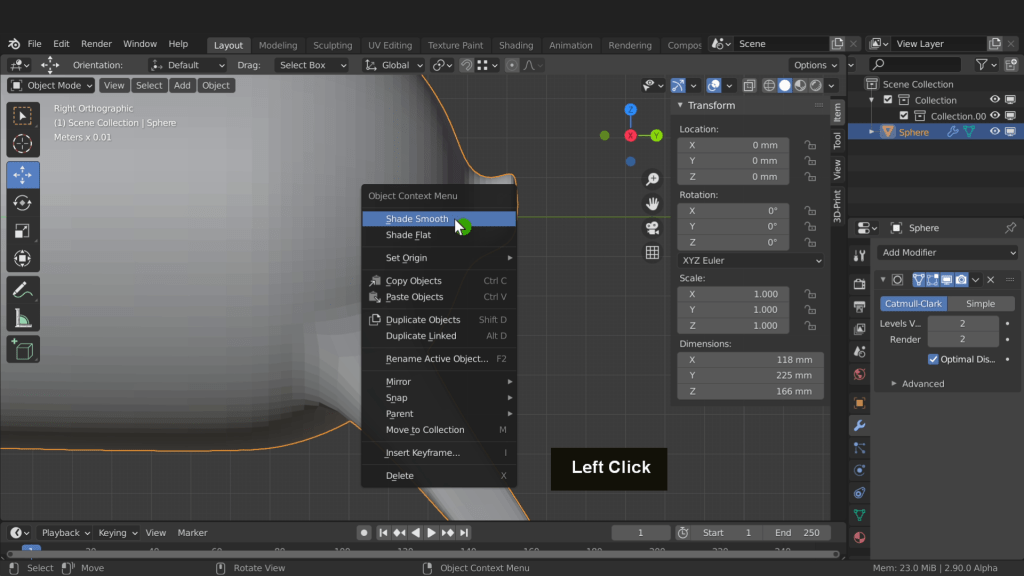The width and height of the screenshot is (1024, 576).
Task: Click the End frame field
Action: tap(797, 533)
